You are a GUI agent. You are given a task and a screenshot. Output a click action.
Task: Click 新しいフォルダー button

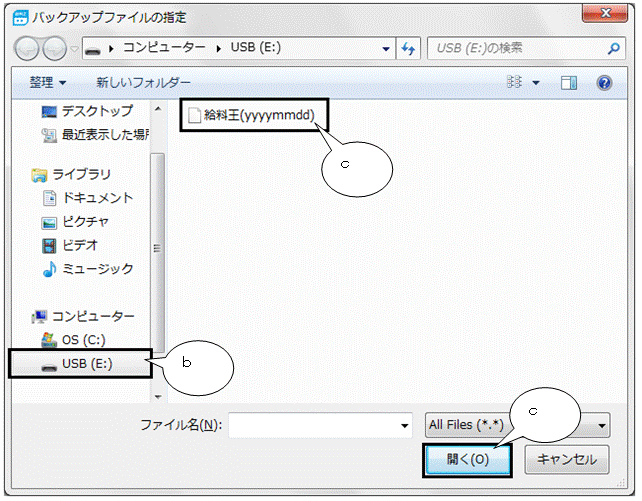[143, 83]
